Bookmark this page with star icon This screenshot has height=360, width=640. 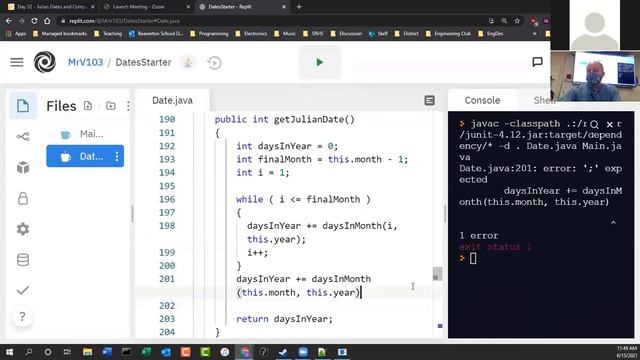pos(517,21)
